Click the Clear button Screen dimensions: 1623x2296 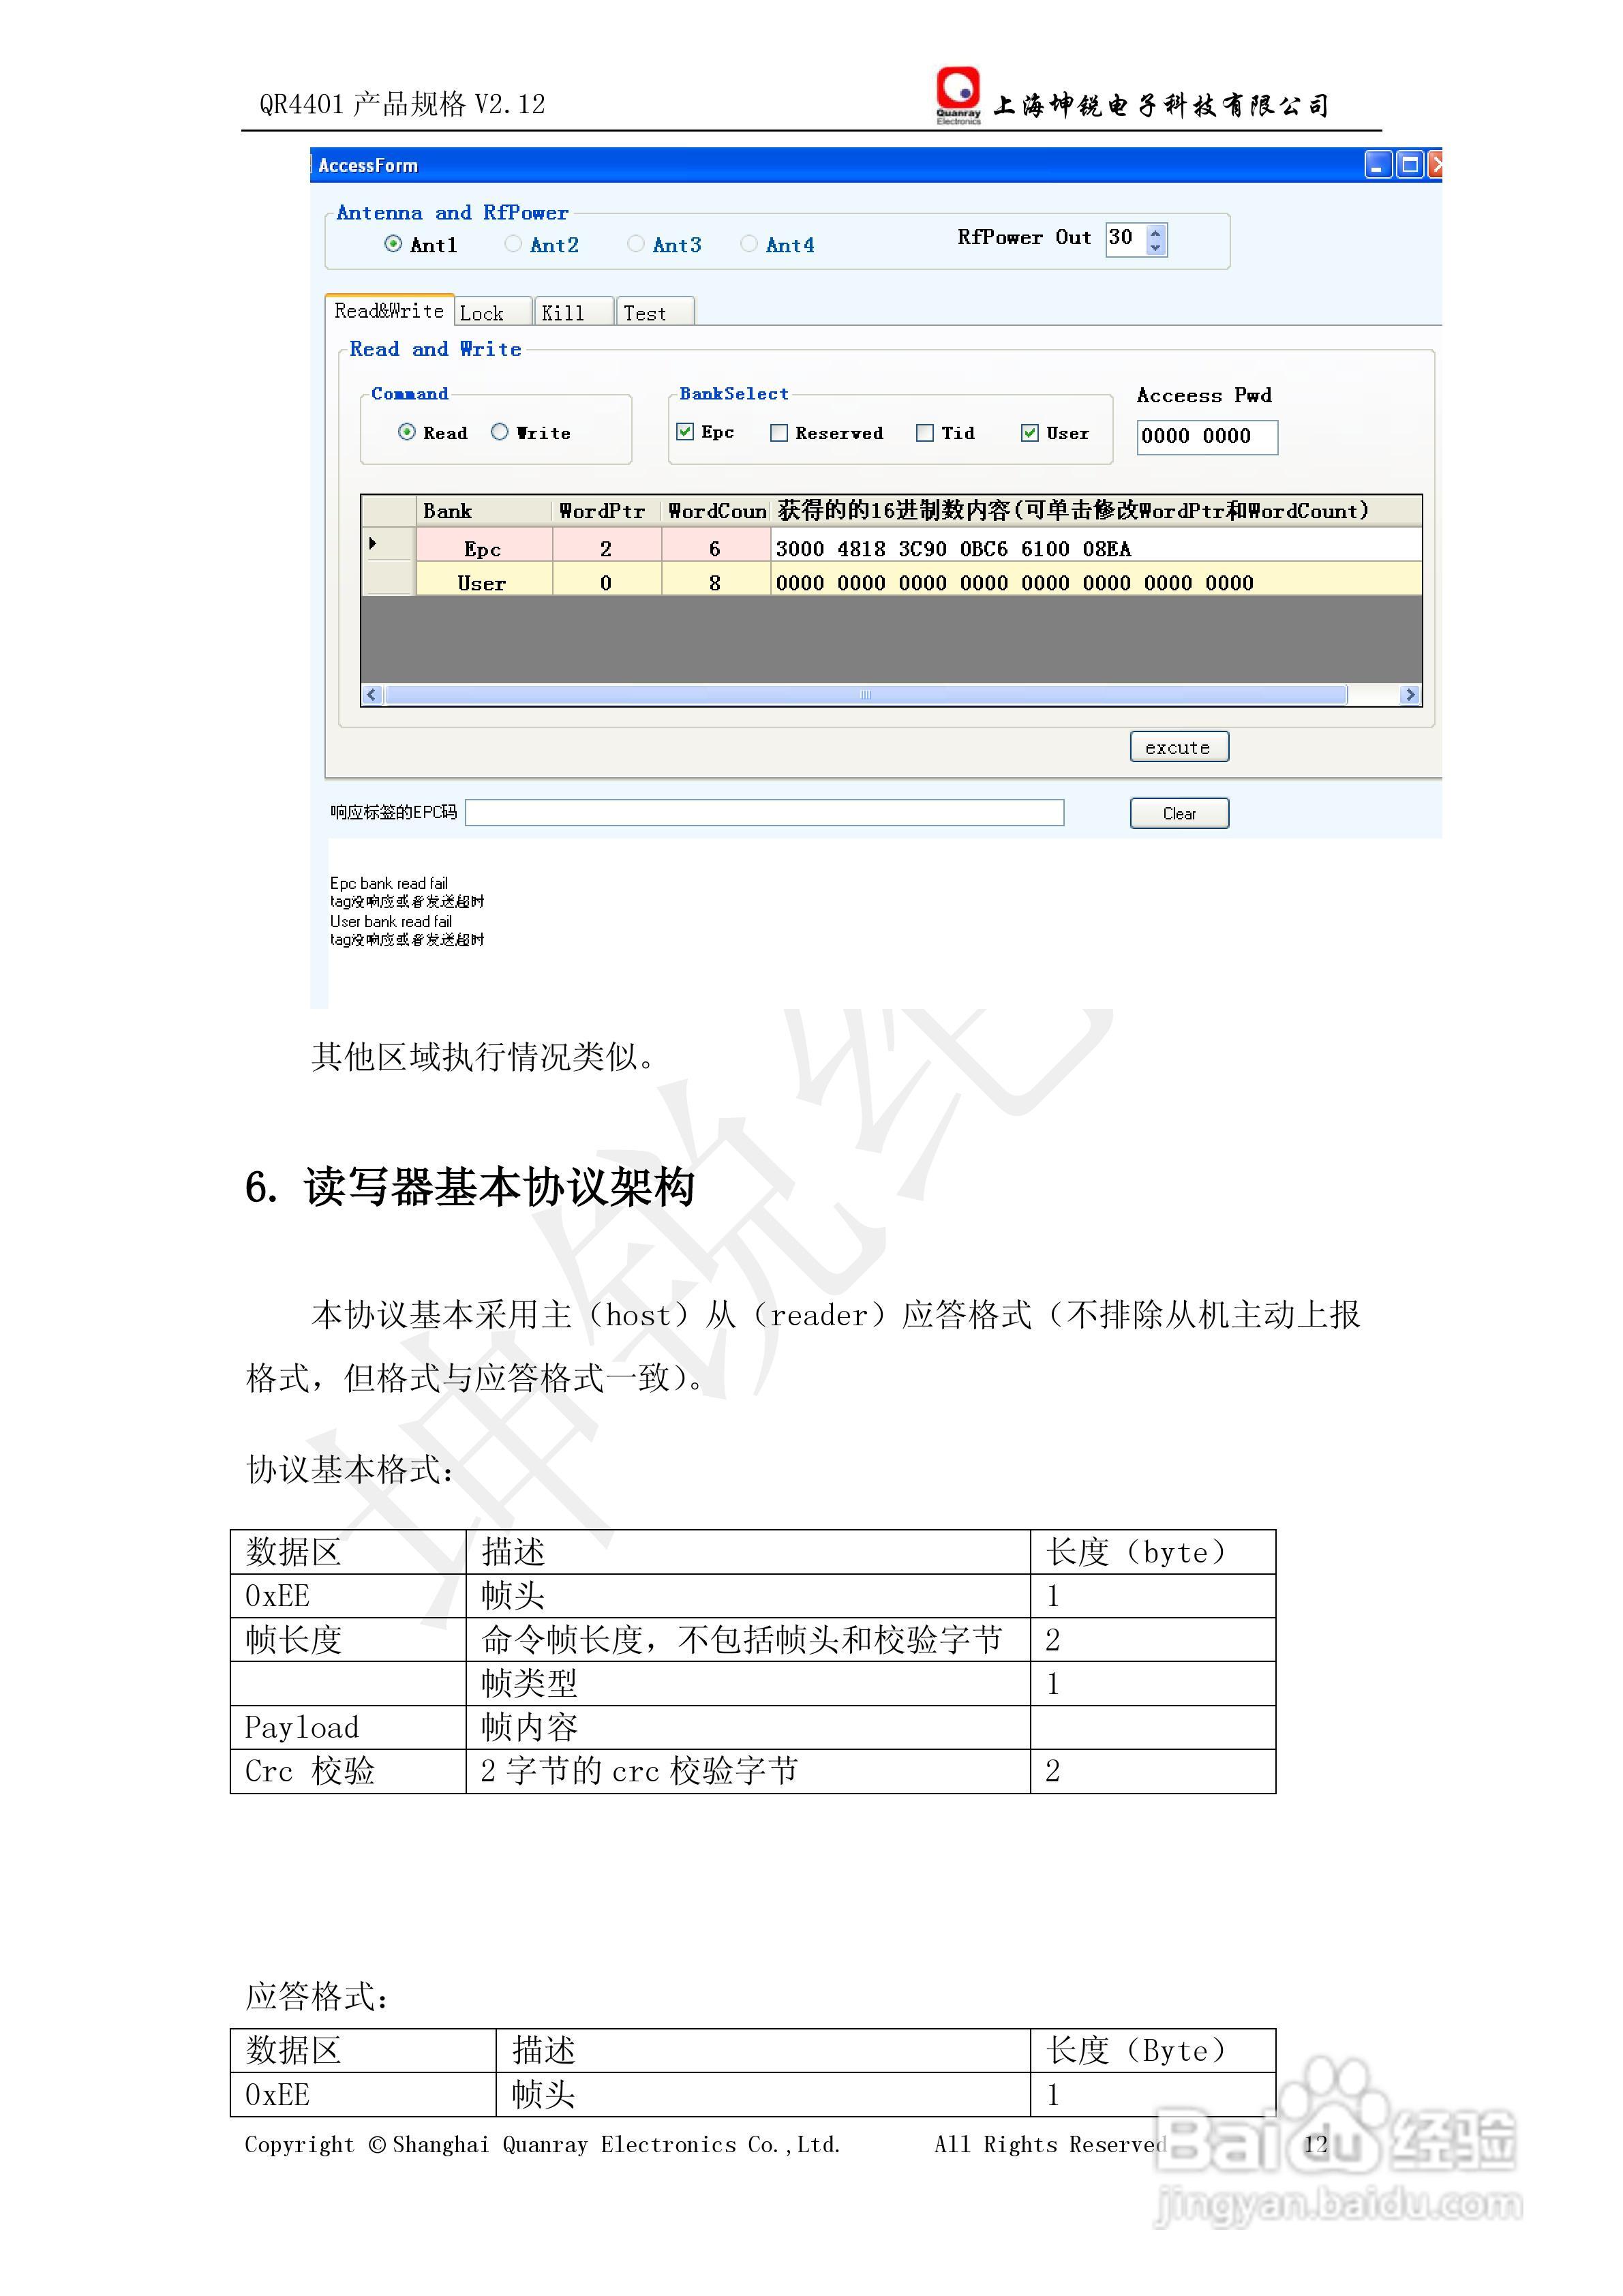click(x=1179, y=813)
